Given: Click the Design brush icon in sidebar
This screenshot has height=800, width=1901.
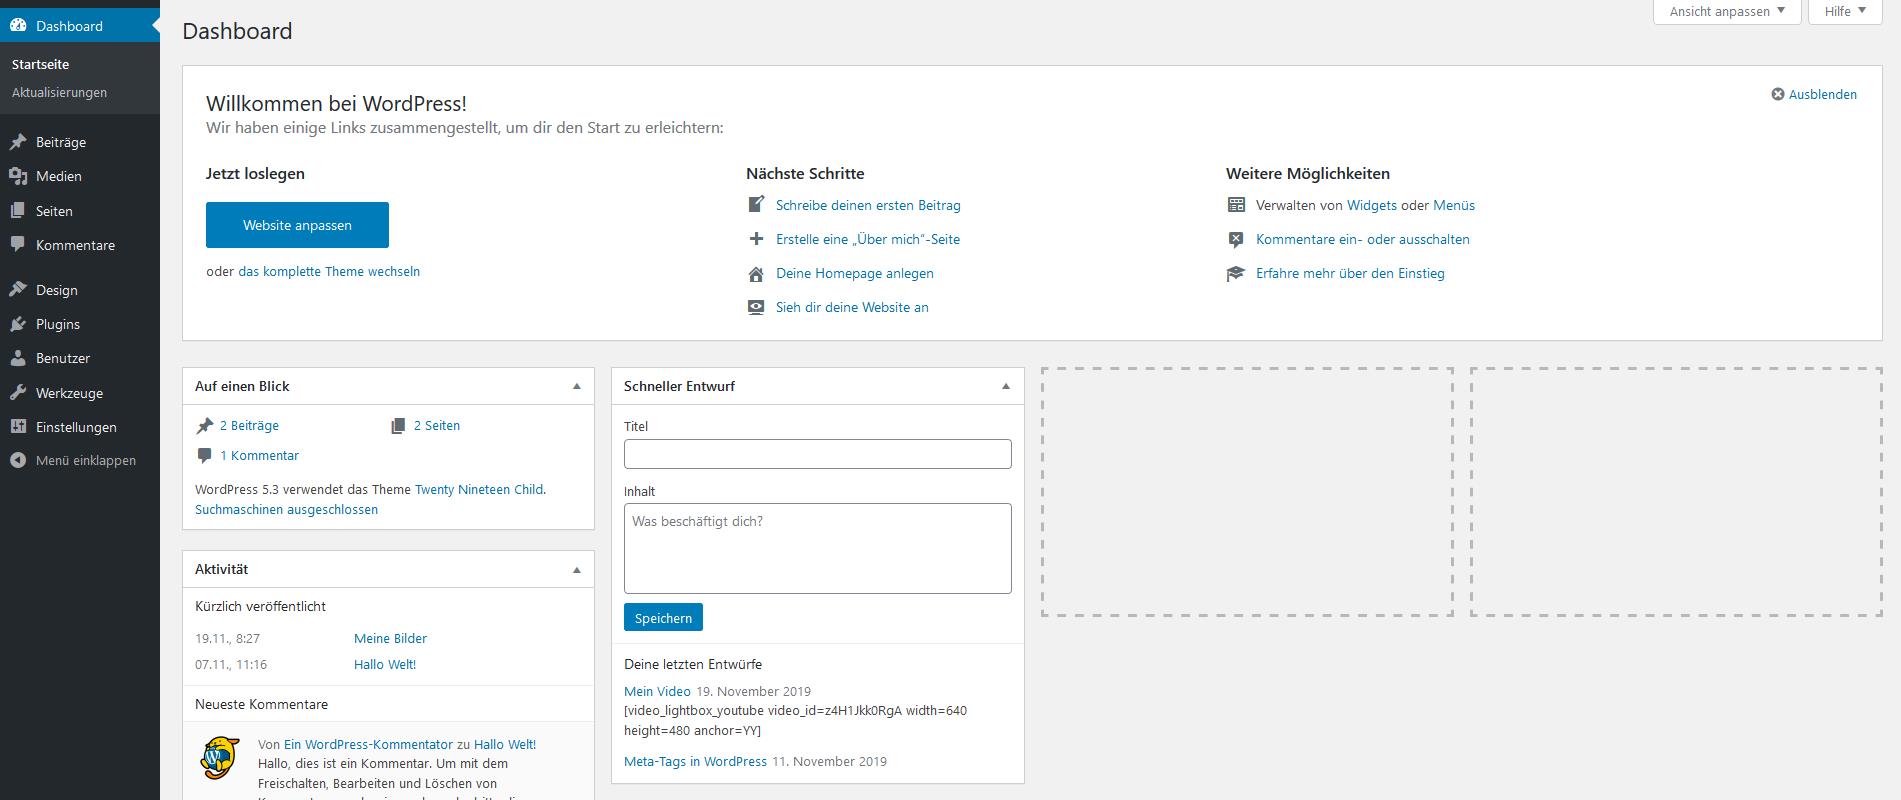Looking at the screenshot, I should (x=18, y=290).
